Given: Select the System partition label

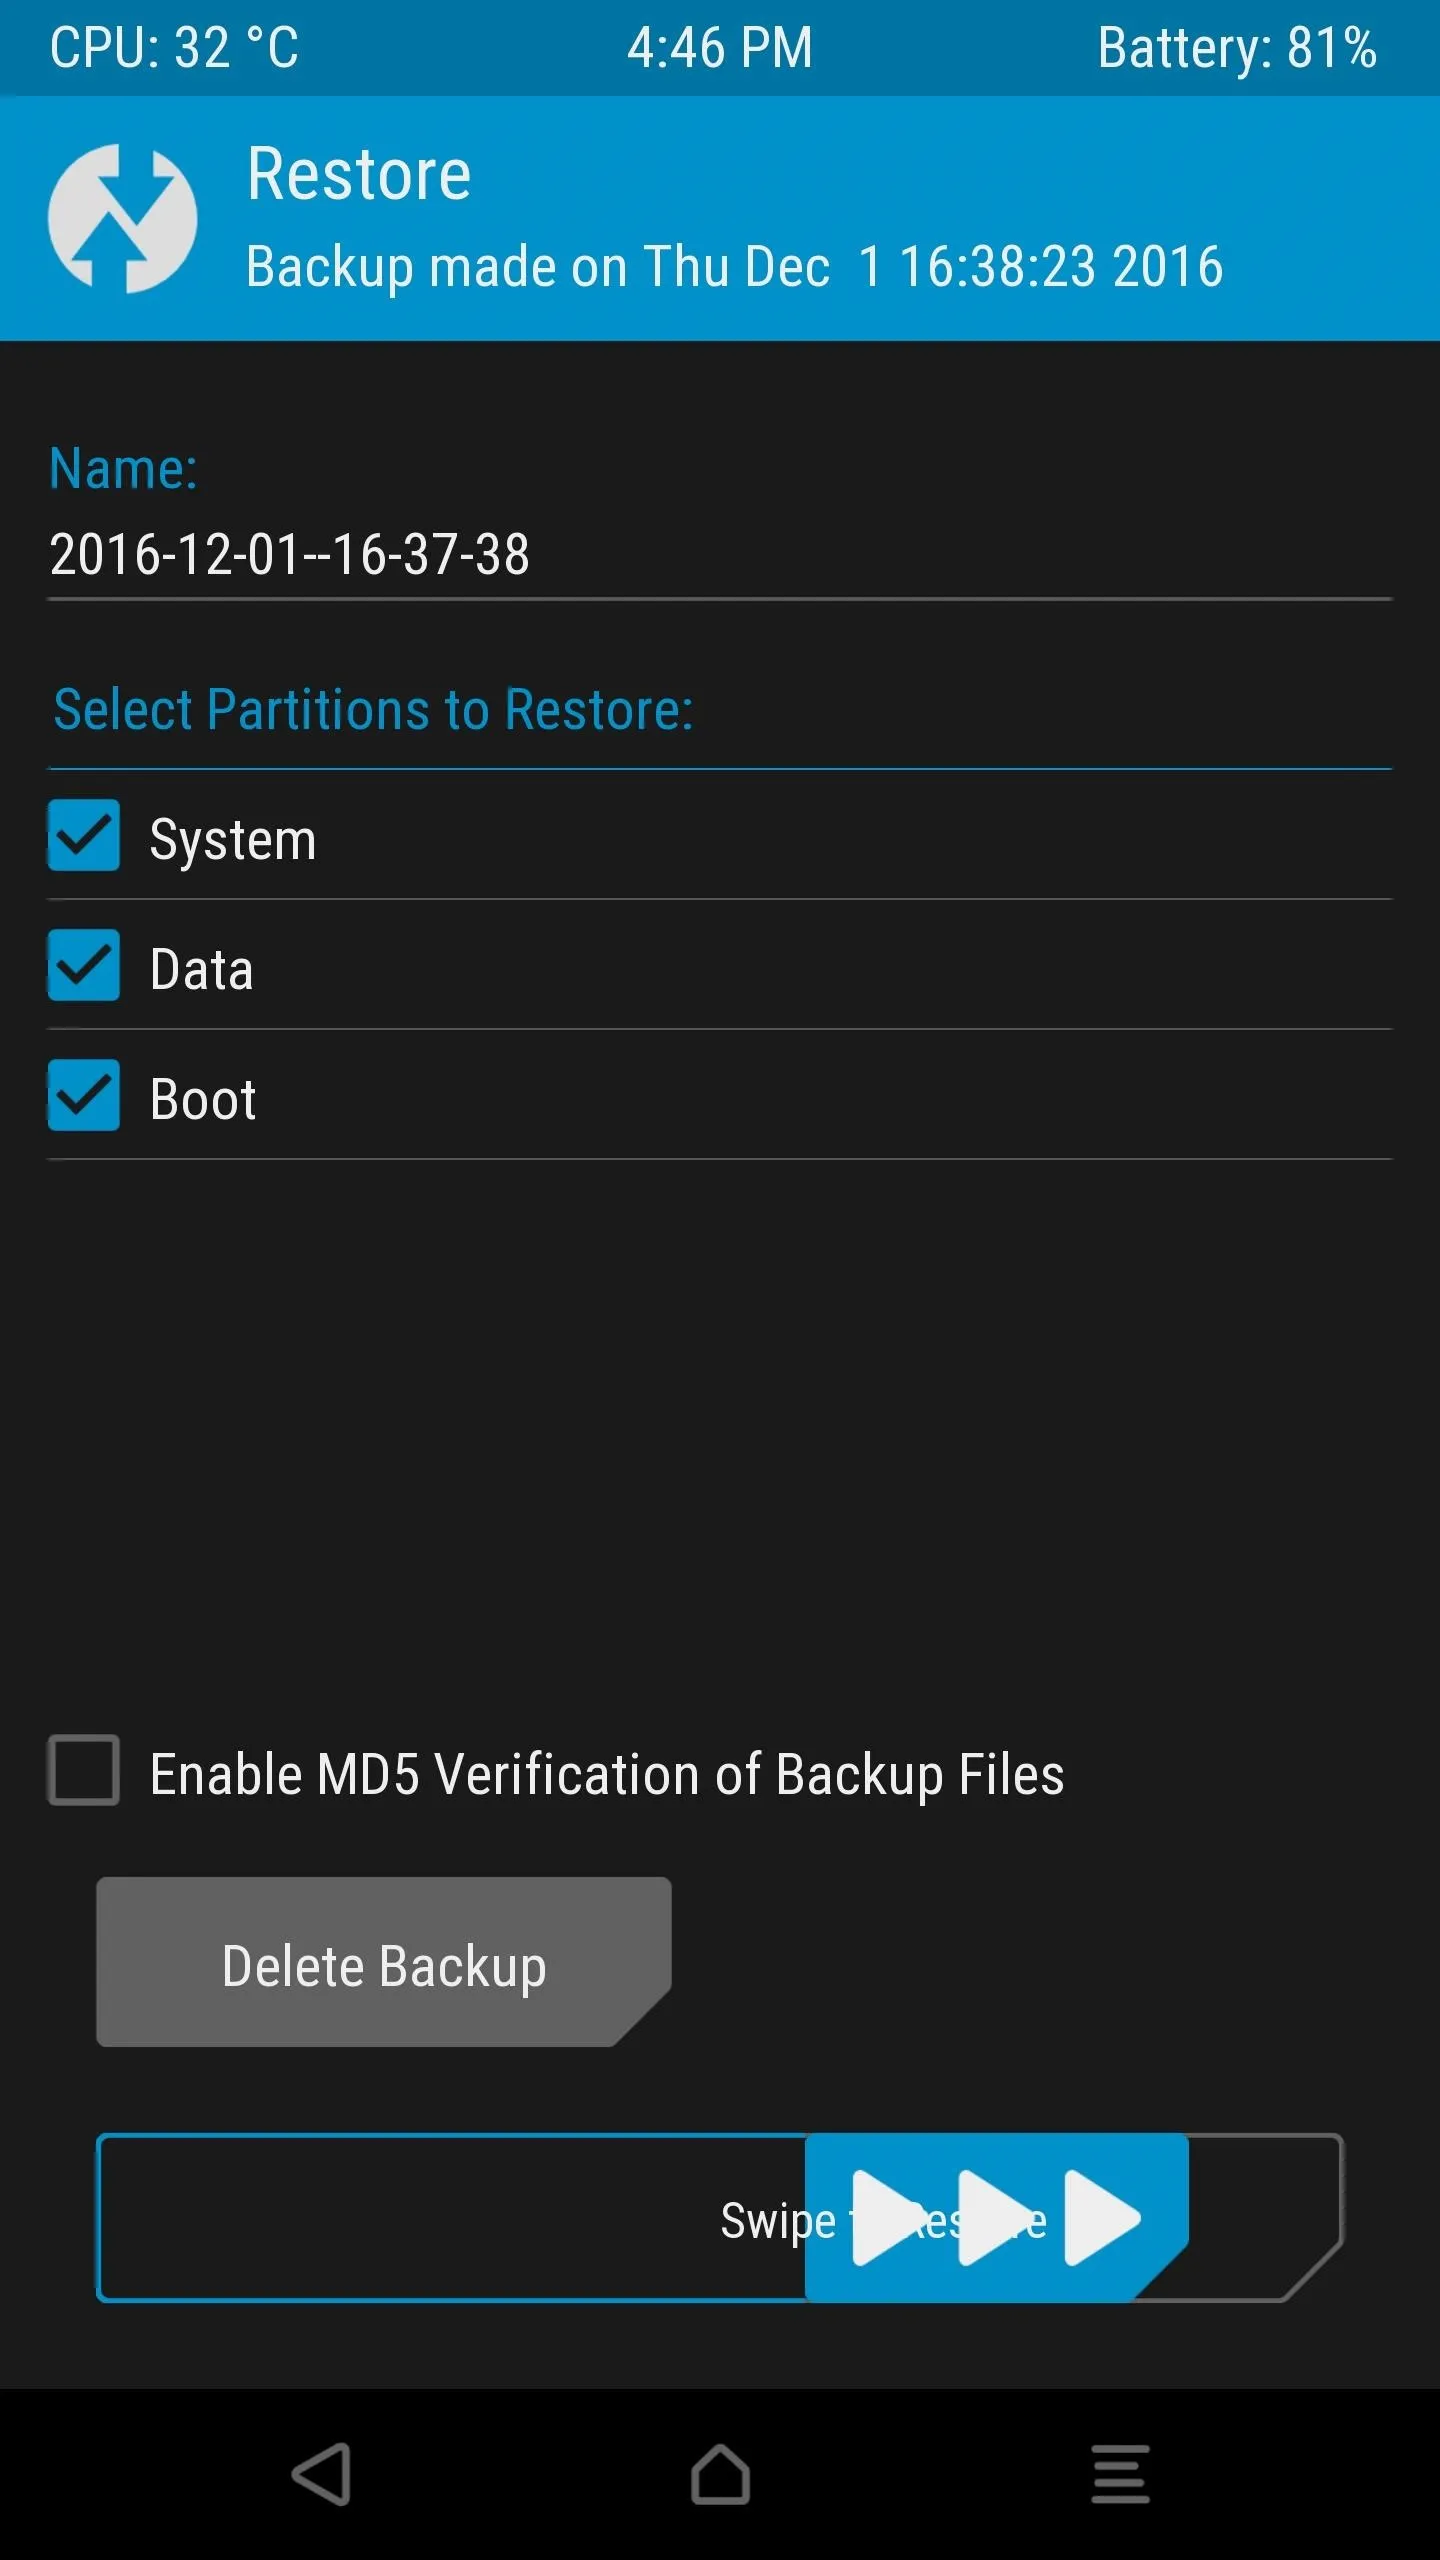Looking at the screenshot, I should click(232, 838).
